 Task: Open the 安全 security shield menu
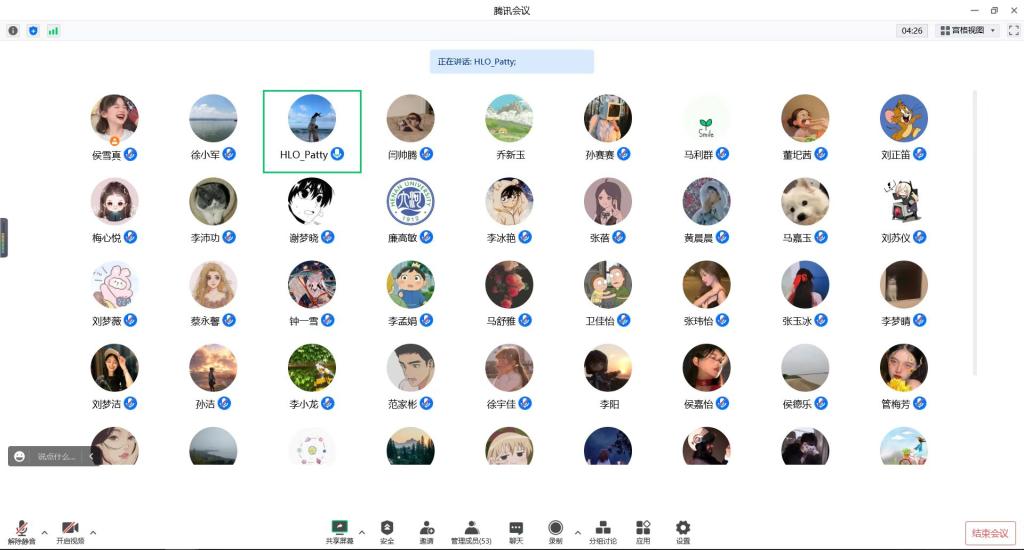[x=387, y=531]
